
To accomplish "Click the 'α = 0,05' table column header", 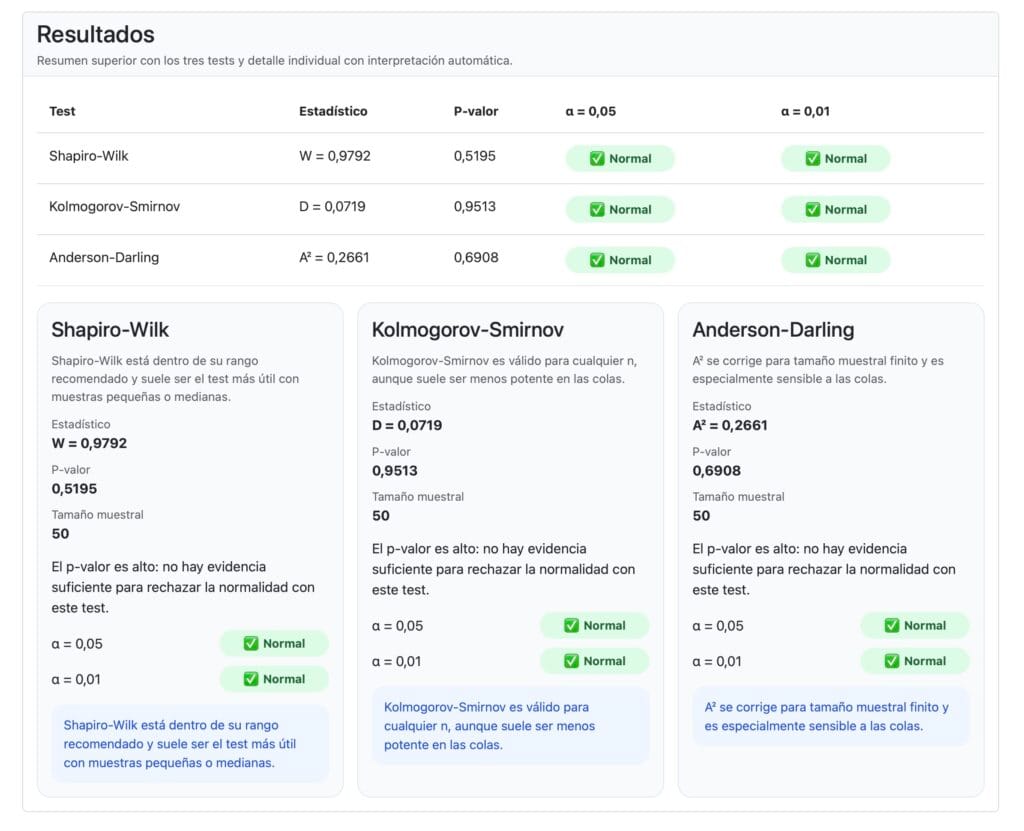I will point(590,111).
